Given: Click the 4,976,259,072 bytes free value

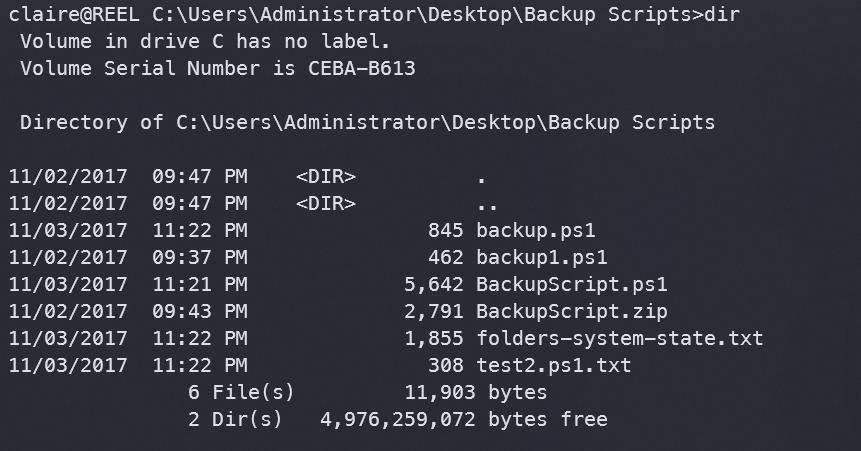Looking at the screenshot, I should point(463,419).
